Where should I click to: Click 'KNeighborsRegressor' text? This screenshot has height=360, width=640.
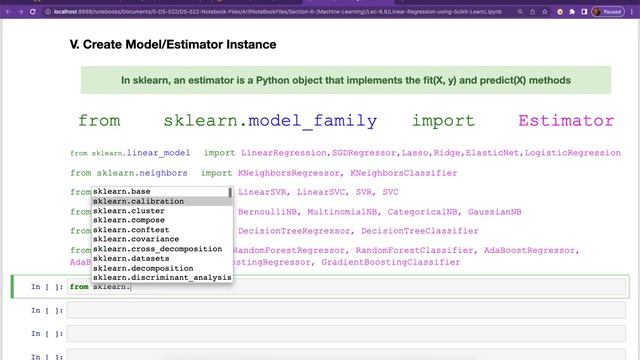coord(289,173)
